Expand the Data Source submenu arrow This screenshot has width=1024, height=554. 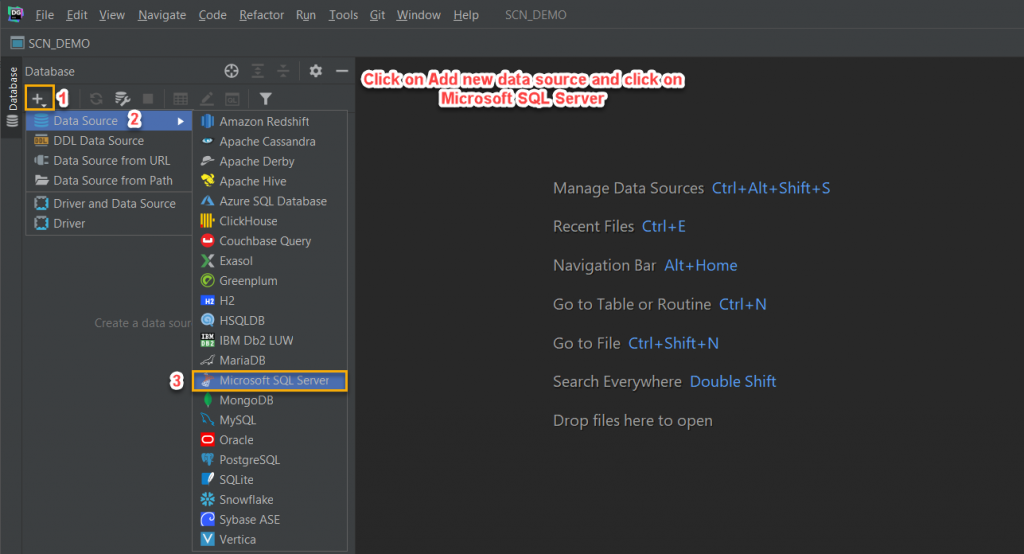coord(180,121)
